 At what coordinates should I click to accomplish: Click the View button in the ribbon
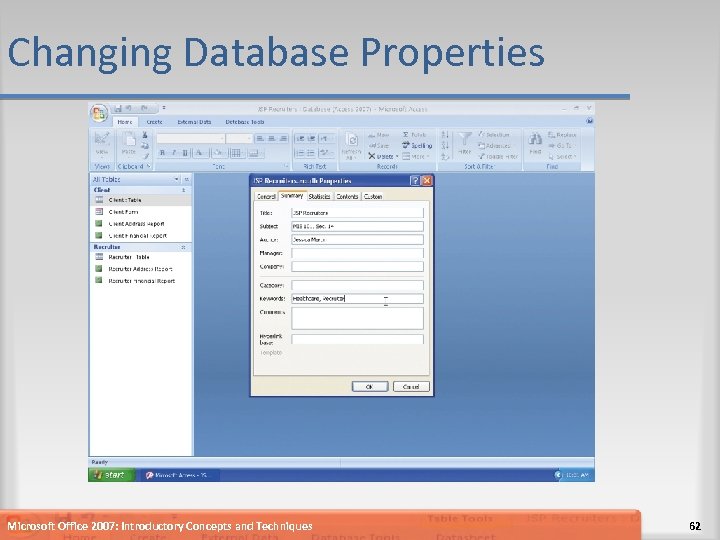[x=102, y=144]
